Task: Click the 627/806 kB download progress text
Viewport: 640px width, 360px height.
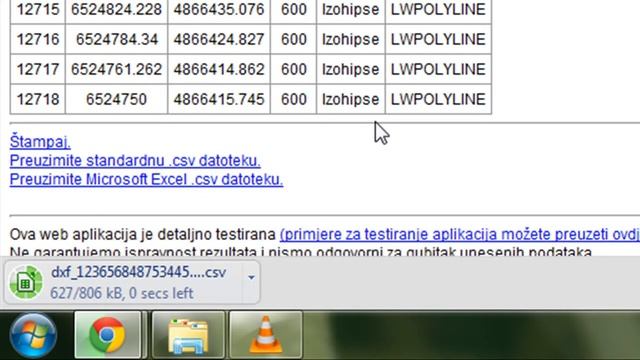Action: click(x=122, y=293)
